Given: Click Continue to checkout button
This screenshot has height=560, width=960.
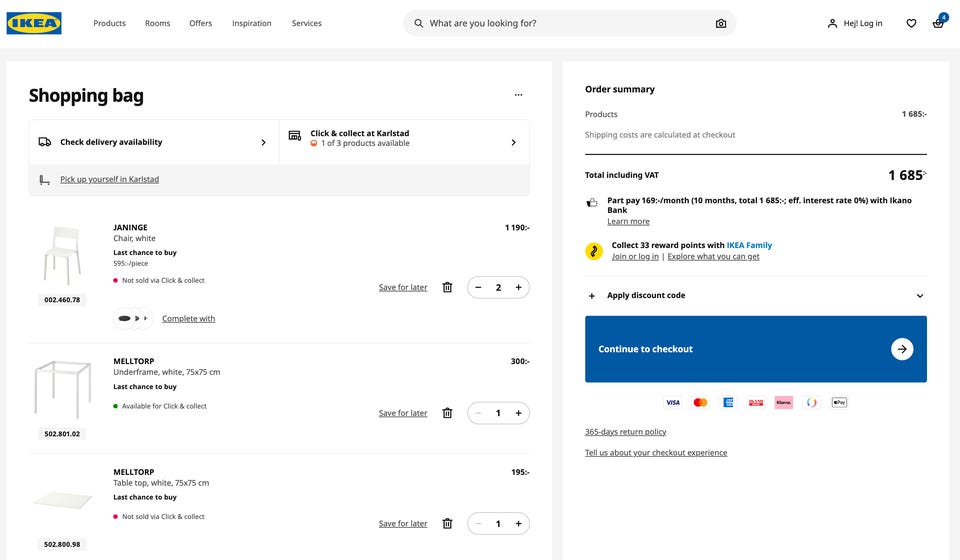Looking at the screenshot, I should [x=755, y=349].
